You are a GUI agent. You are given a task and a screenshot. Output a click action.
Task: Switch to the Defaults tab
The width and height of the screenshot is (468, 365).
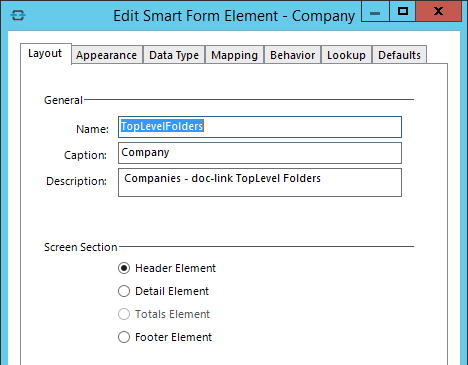point(399,55)
